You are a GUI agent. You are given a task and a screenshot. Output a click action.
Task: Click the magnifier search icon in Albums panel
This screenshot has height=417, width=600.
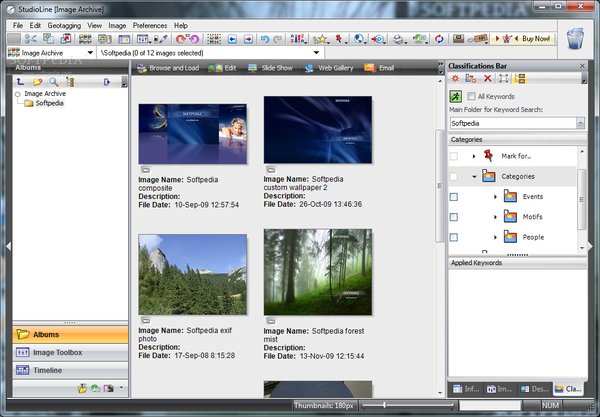point(54,81)
